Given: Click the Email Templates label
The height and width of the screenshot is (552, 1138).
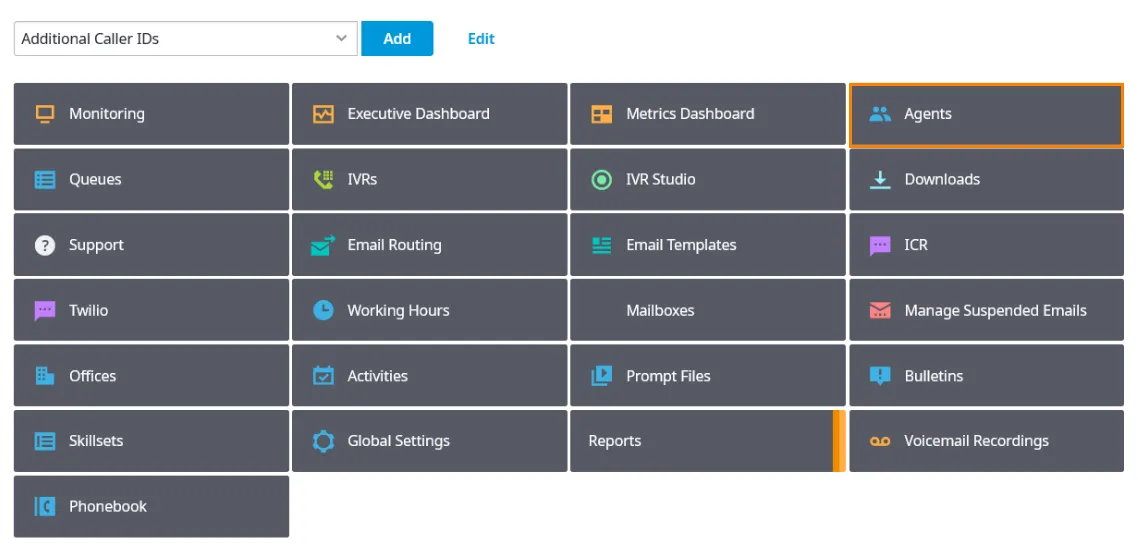Looking at the screenshot, I should tap(681, 245).
